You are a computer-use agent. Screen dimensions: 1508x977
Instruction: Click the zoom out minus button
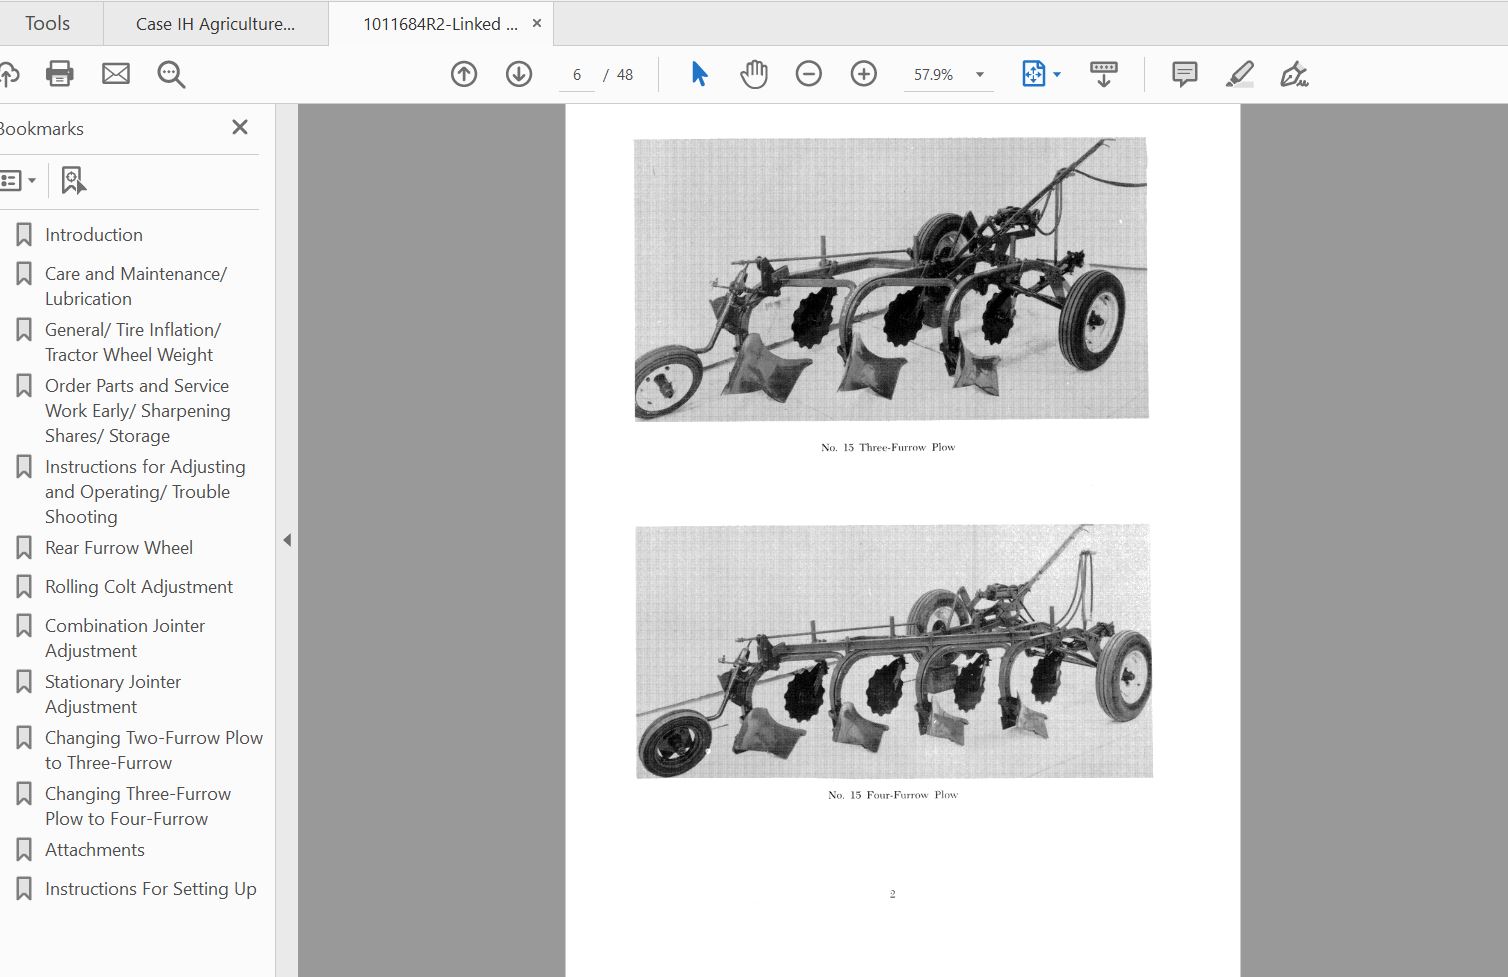808,74
